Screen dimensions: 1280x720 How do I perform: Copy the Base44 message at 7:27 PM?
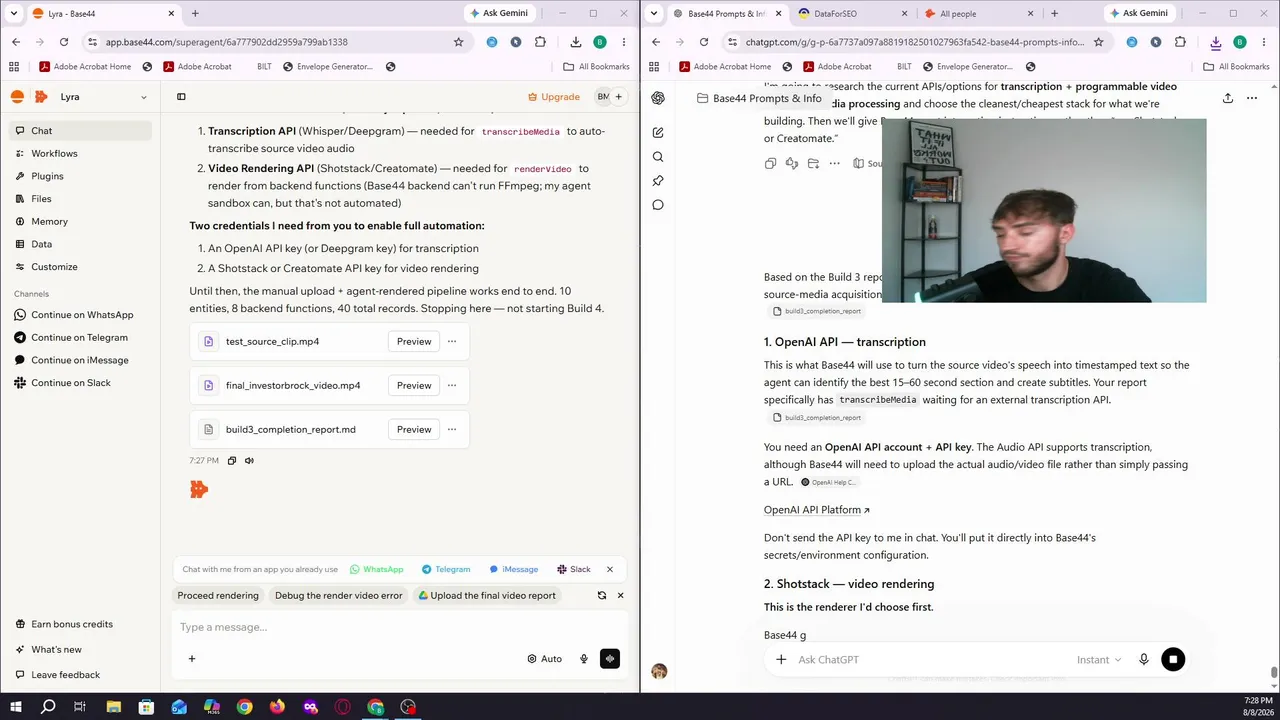click(x=232, y=461)
